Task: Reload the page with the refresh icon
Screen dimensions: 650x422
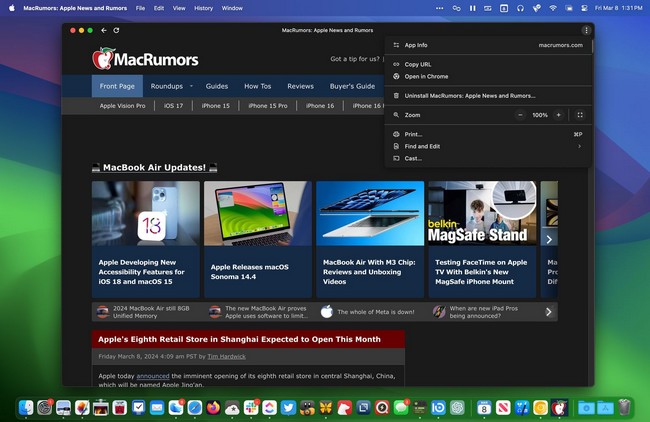Action: click(117, 30)
